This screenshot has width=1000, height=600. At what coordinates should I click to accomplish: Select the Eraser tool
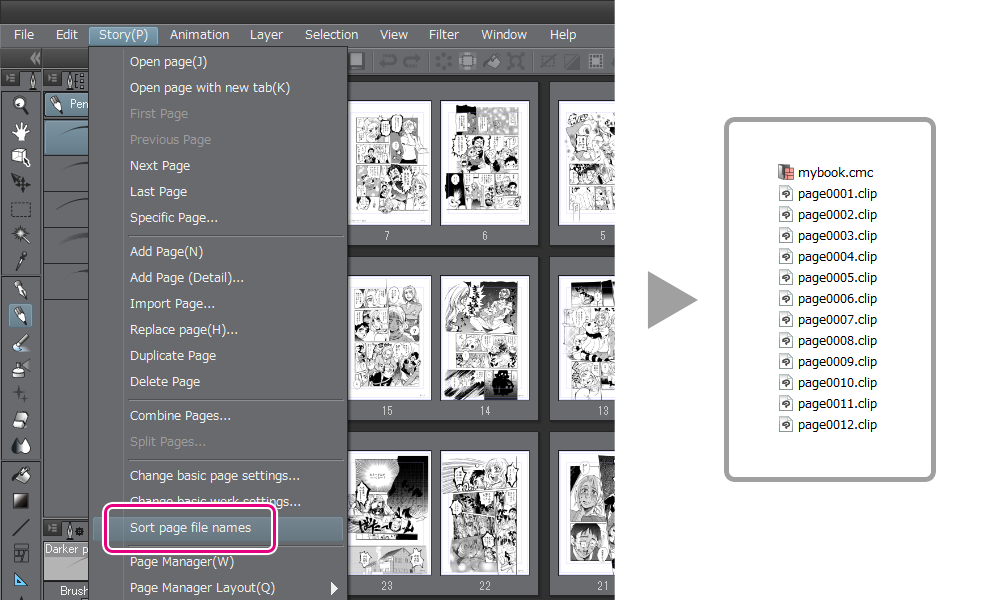click(x=20, y=421)
